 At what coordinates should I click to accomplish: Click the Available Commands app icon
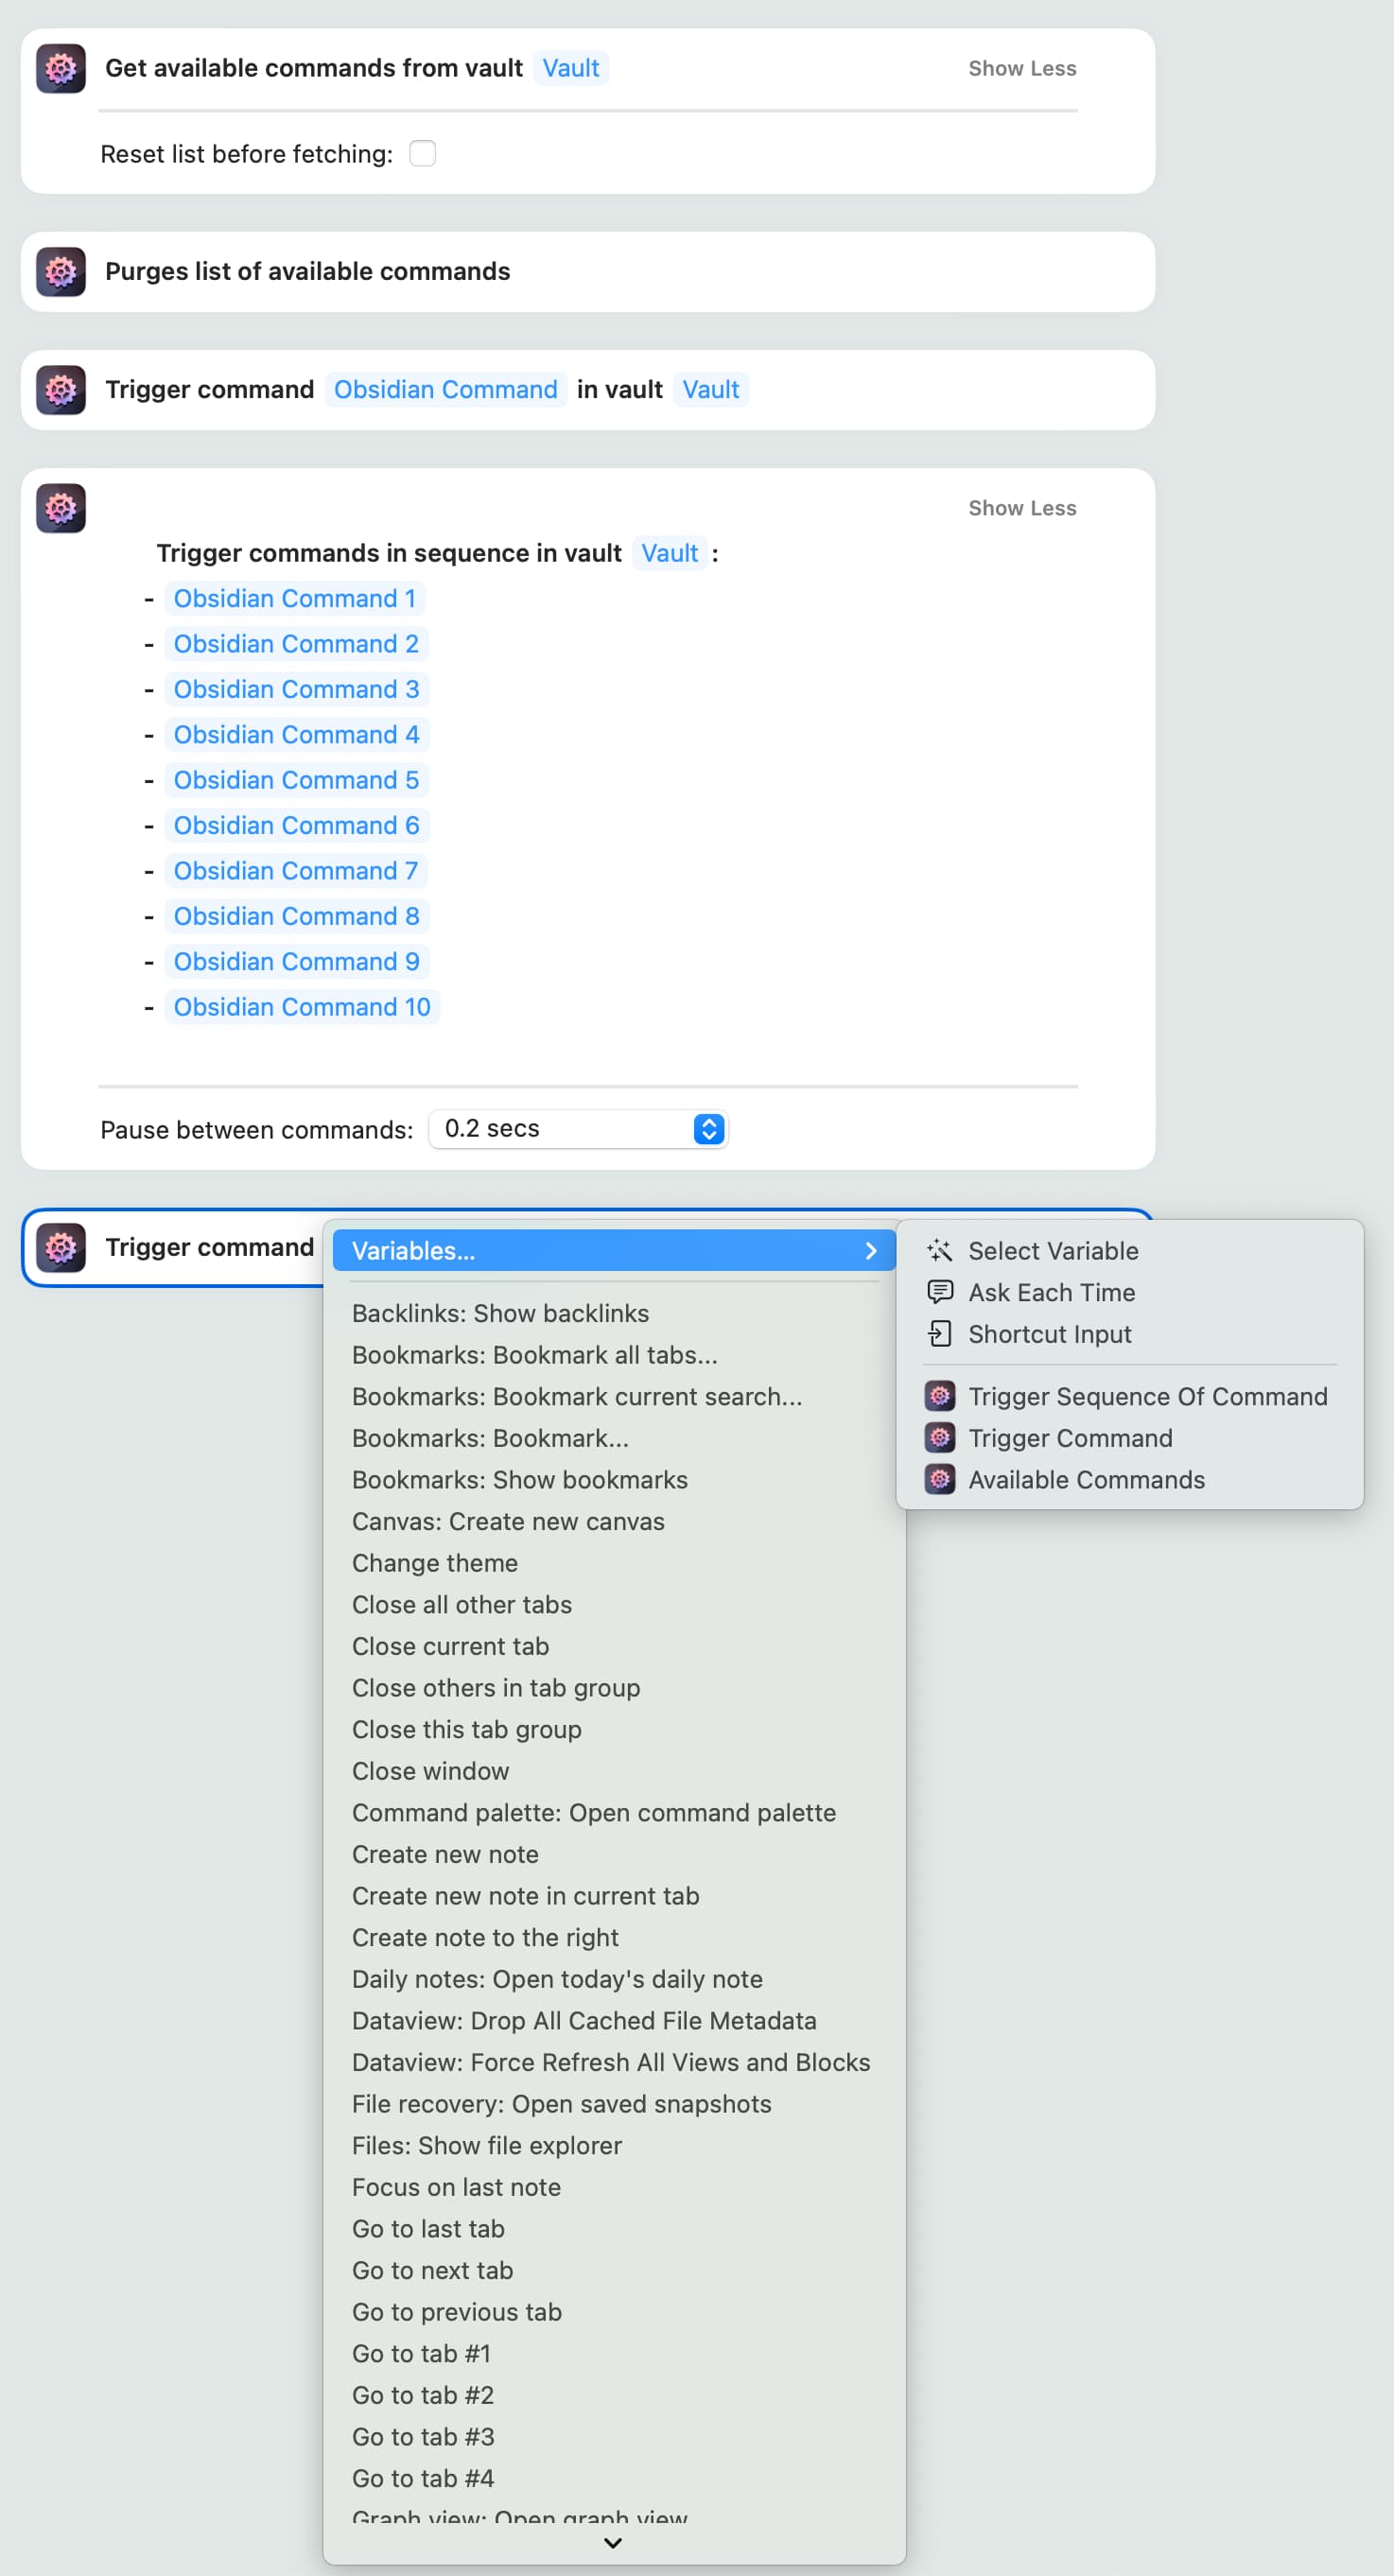click(x=939, y=1479)
